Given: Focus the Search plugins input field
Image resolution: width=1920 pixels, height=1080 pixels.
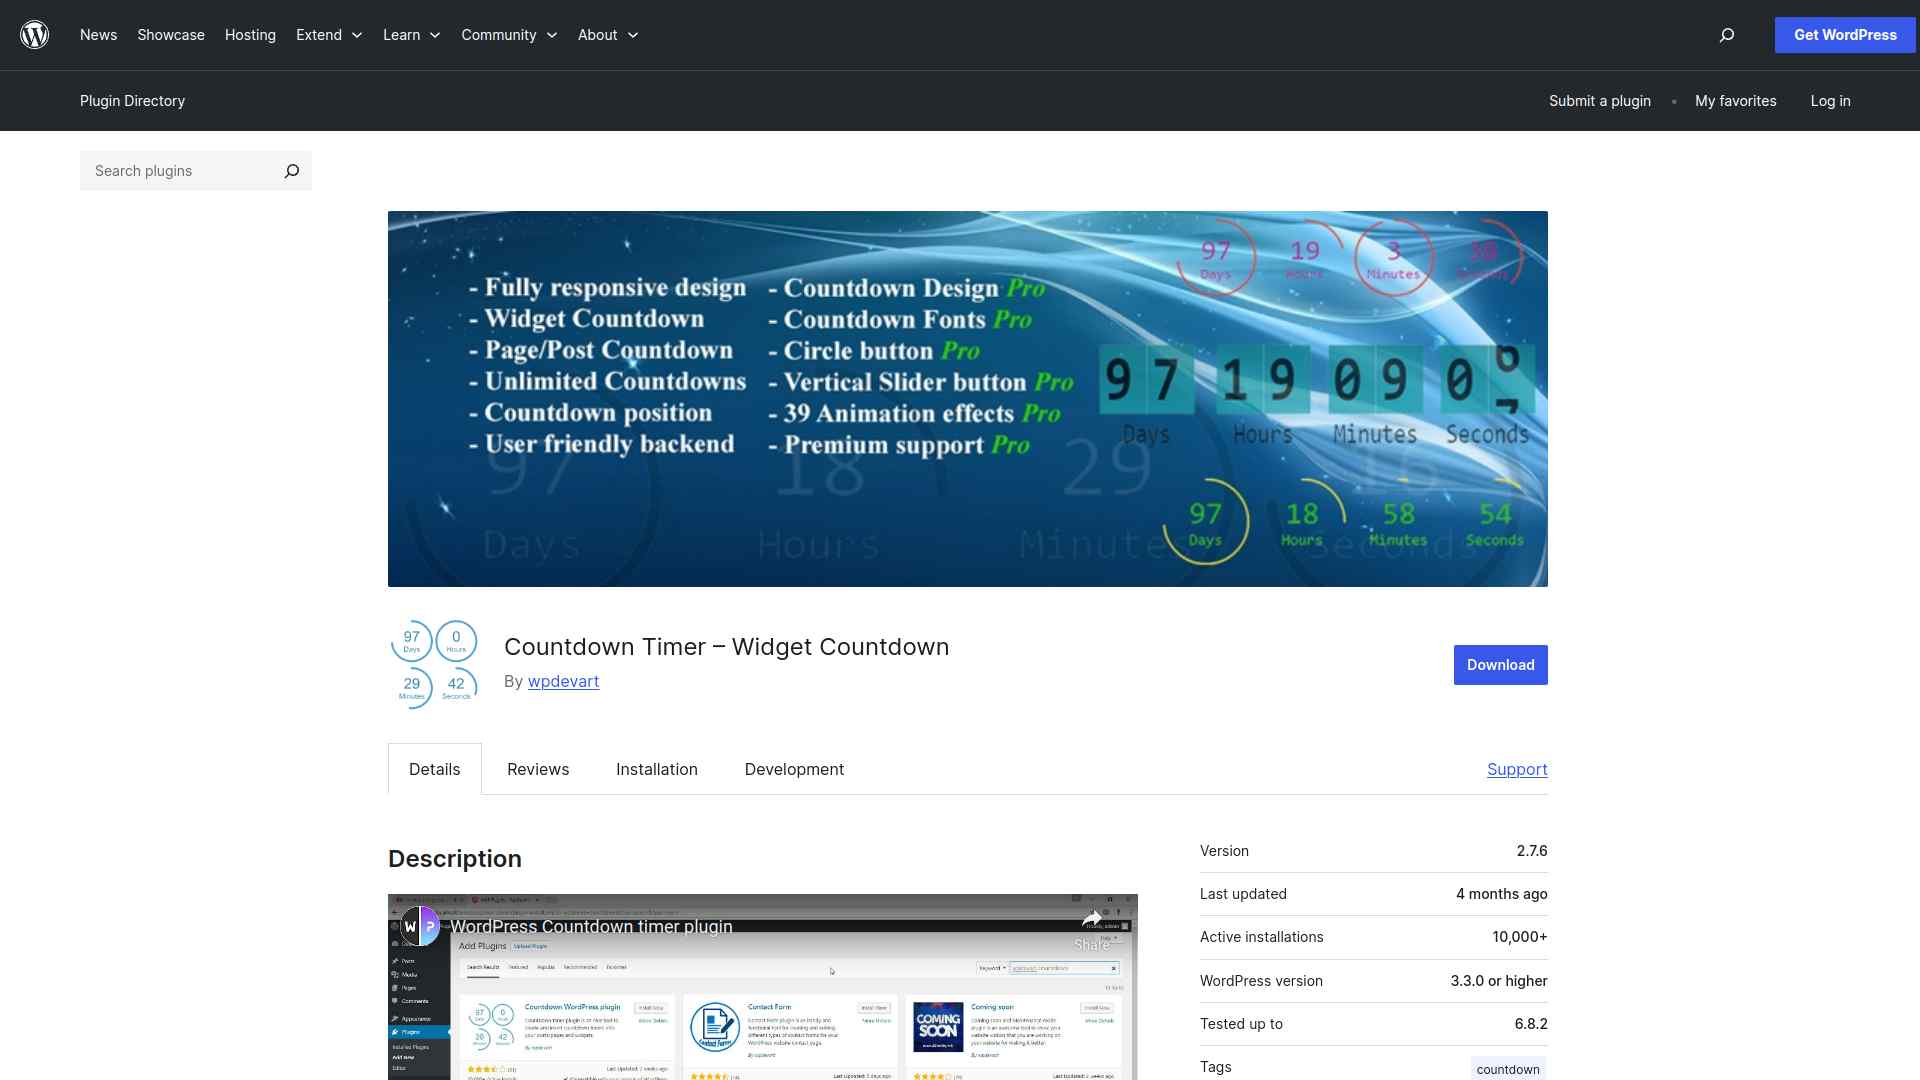Looking at the screenshot, I should point(180,171).
